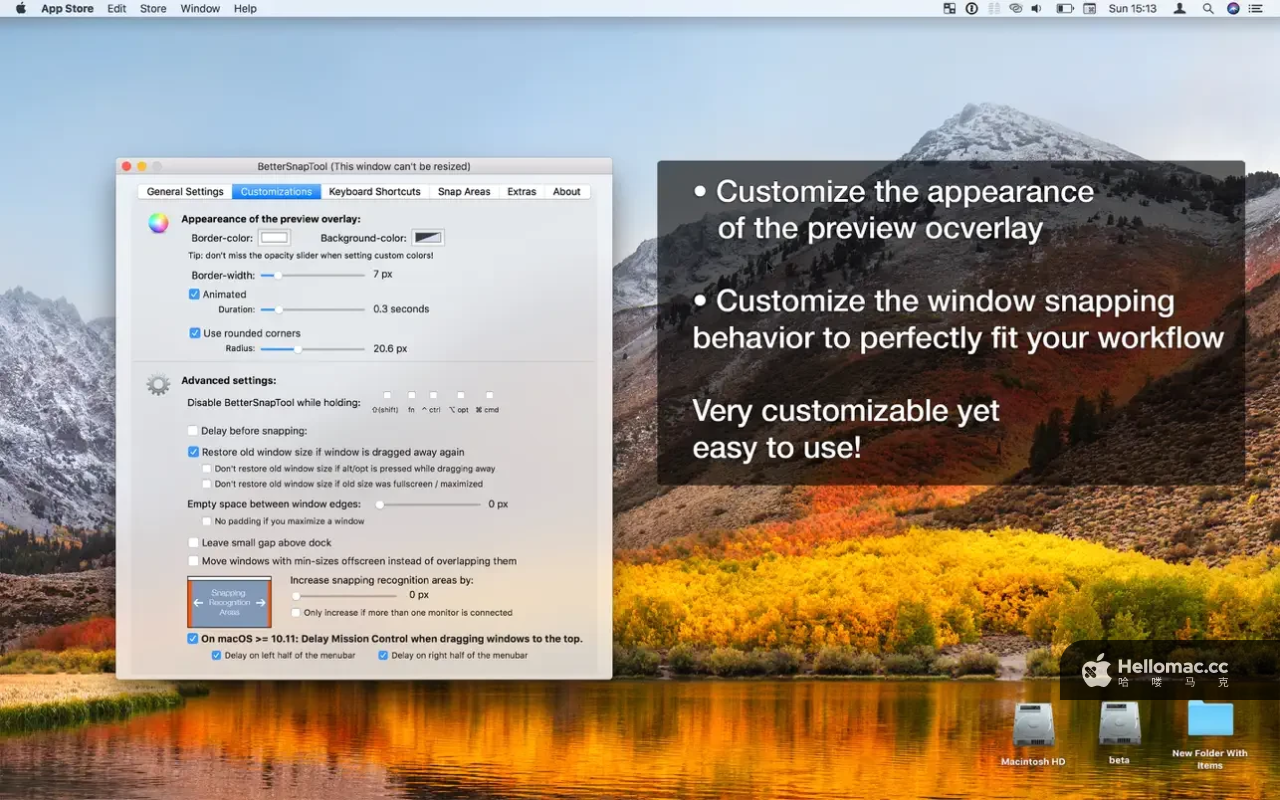Screen dimensions: 1280x800
Task: Click the Creative Cloud menu bar icon
Action: pos(1016,8)
